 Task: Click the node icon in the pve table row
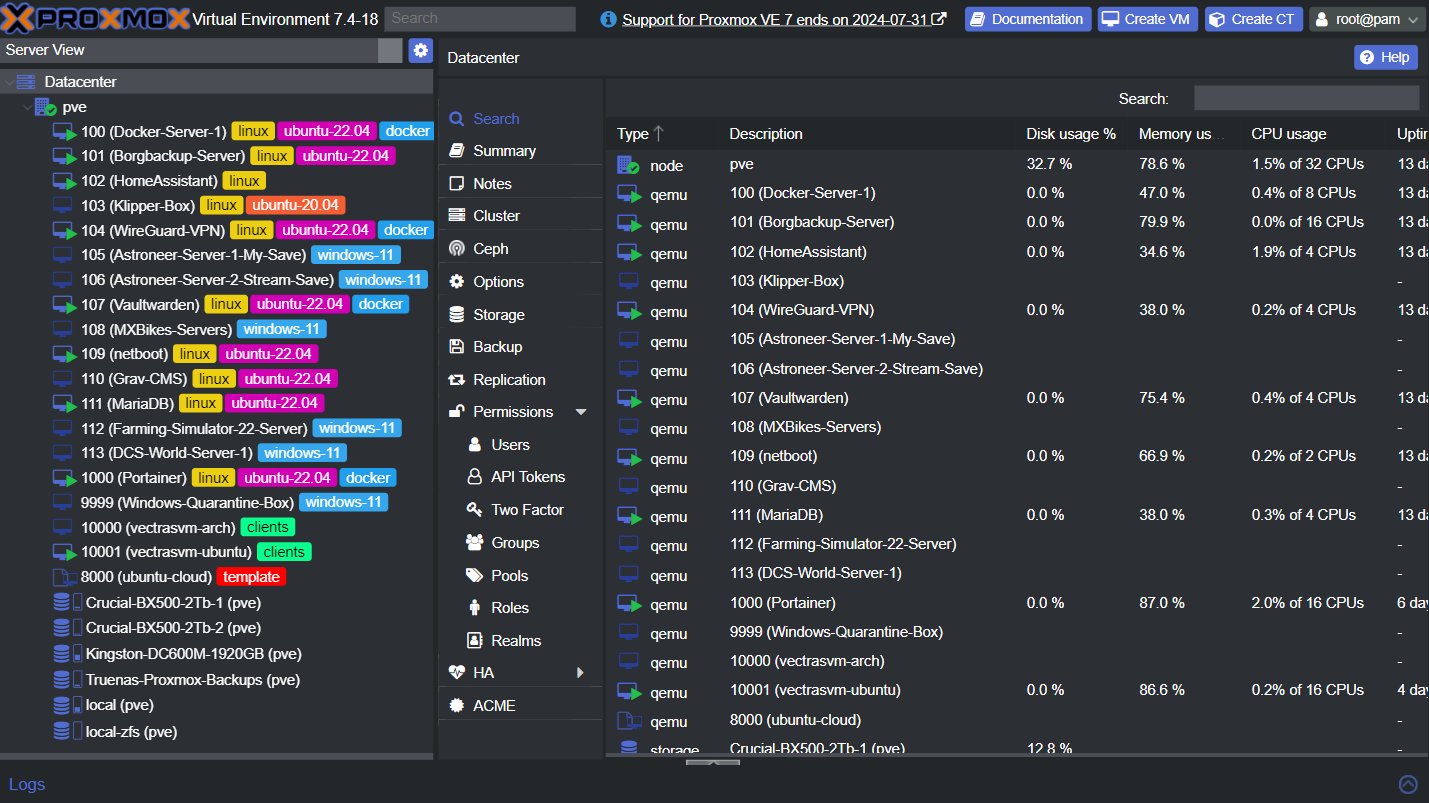tap(628, 165)
